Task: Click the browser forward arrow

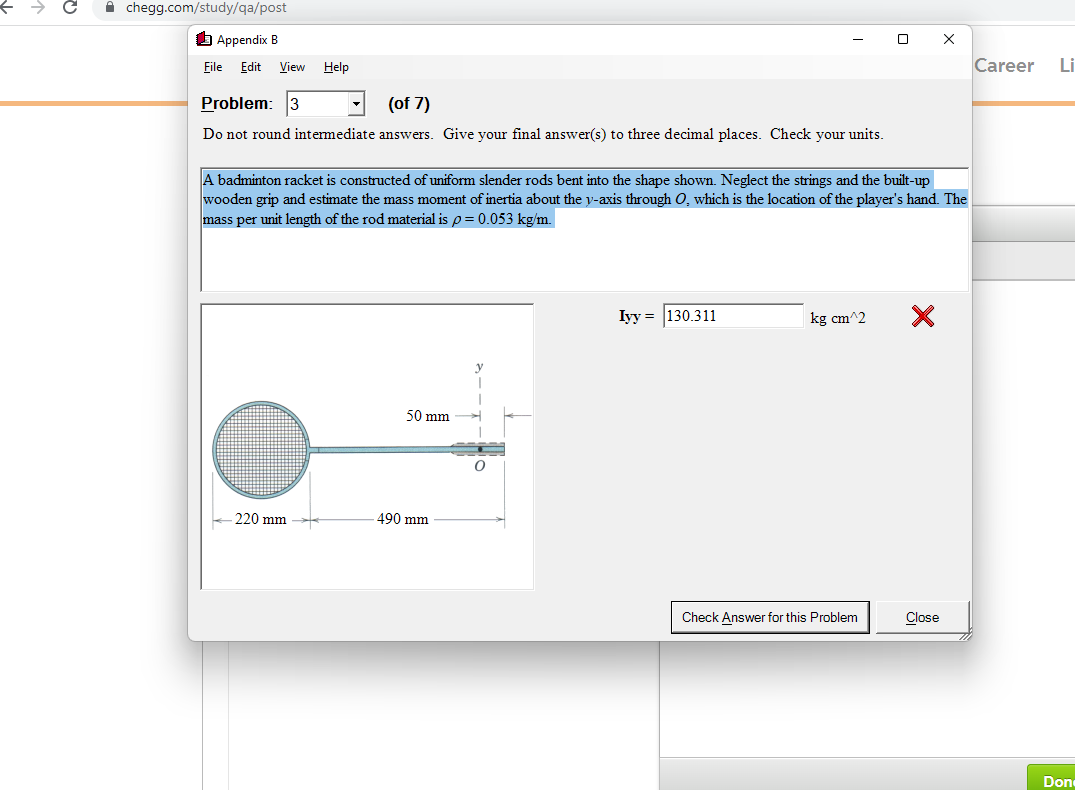Action: (x=38, y=8)
